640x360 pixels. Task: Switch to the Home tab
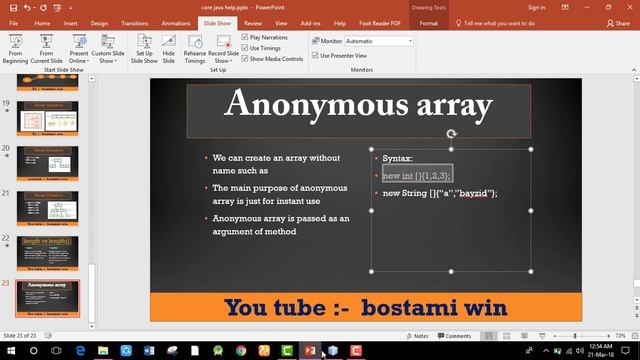pos(42,23)
